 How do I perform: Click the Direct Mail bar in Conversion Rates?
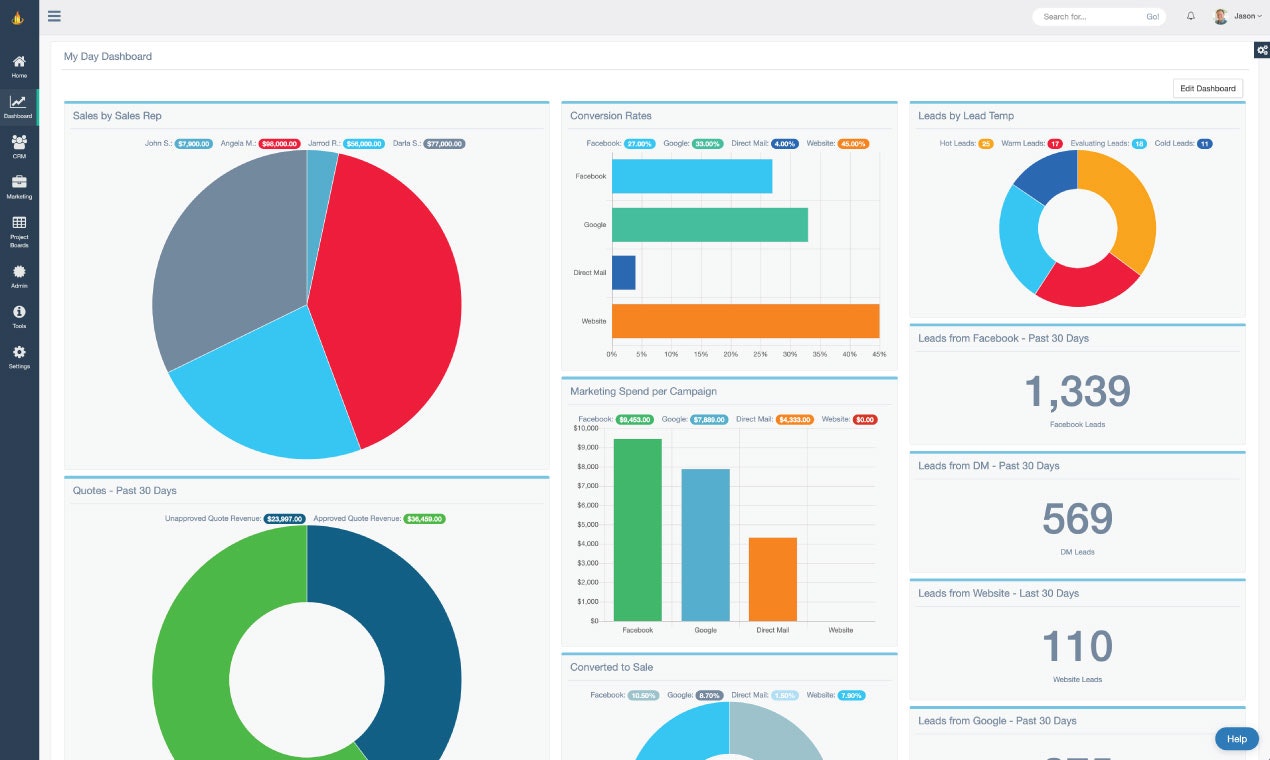coord(624,273)
